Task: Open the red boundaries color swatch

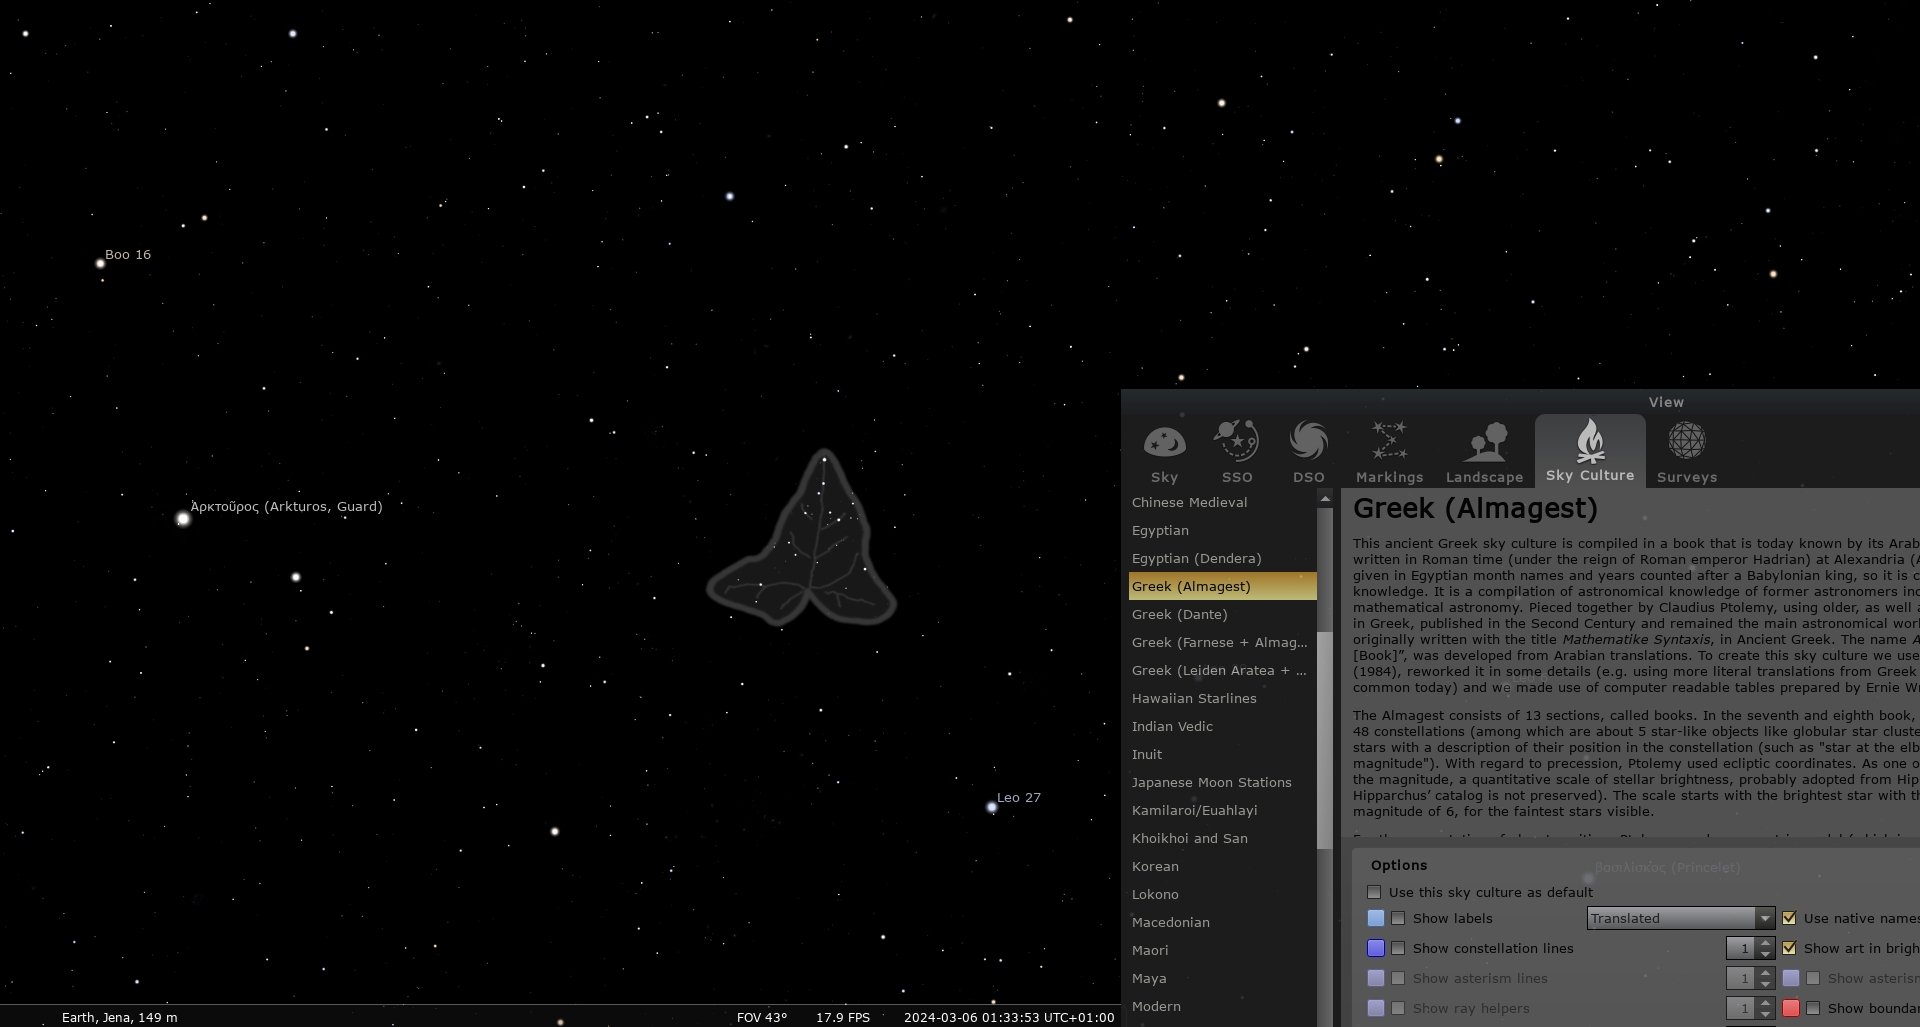Action: [x=1791, y=1008]
